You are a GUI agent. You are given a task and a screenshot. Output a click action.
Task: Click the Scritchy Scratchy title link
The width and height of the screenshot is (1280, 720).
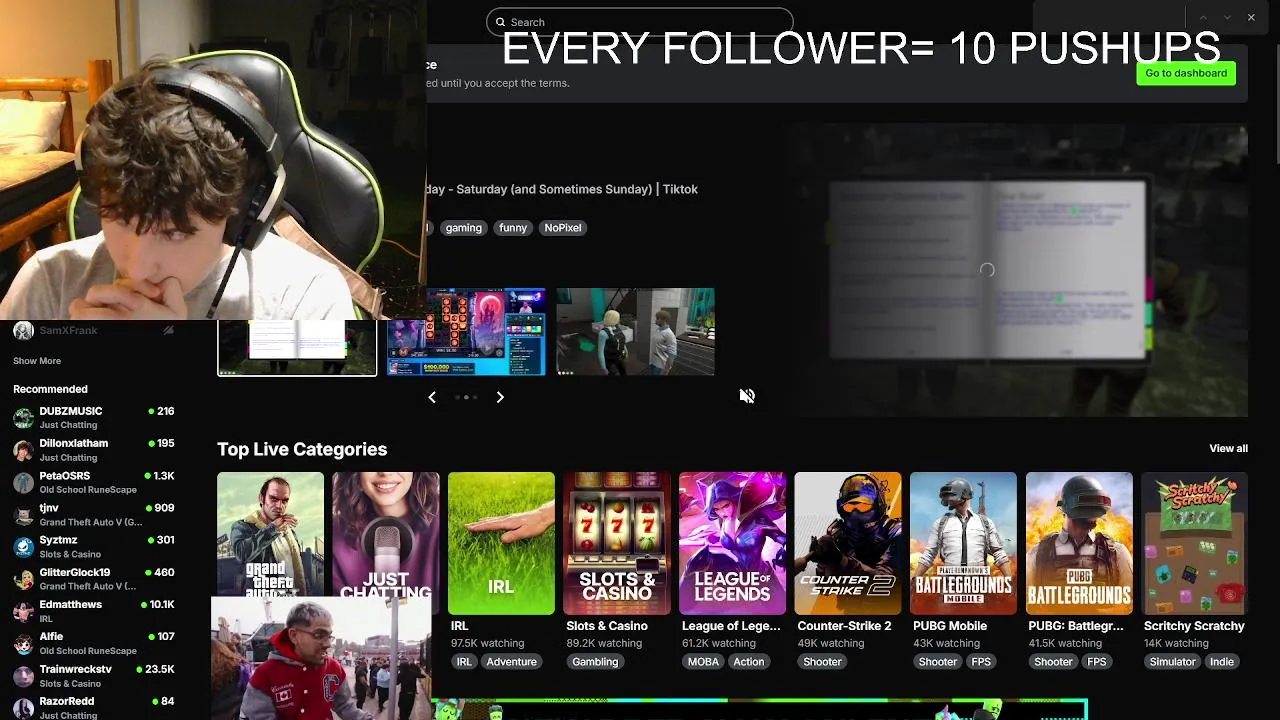click(1194, 626)
